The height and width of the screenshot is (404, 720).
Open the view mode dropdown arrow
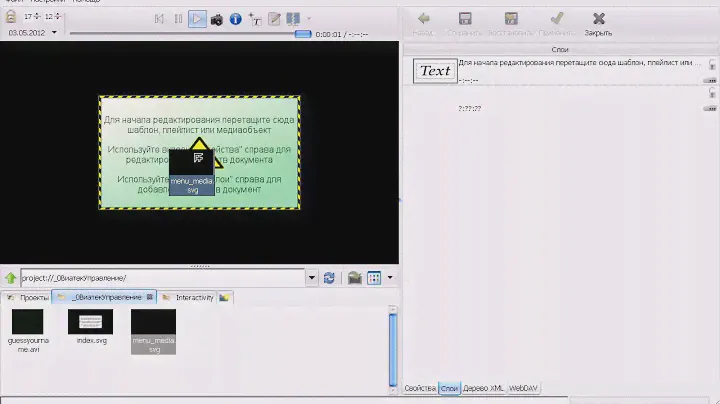390,278
